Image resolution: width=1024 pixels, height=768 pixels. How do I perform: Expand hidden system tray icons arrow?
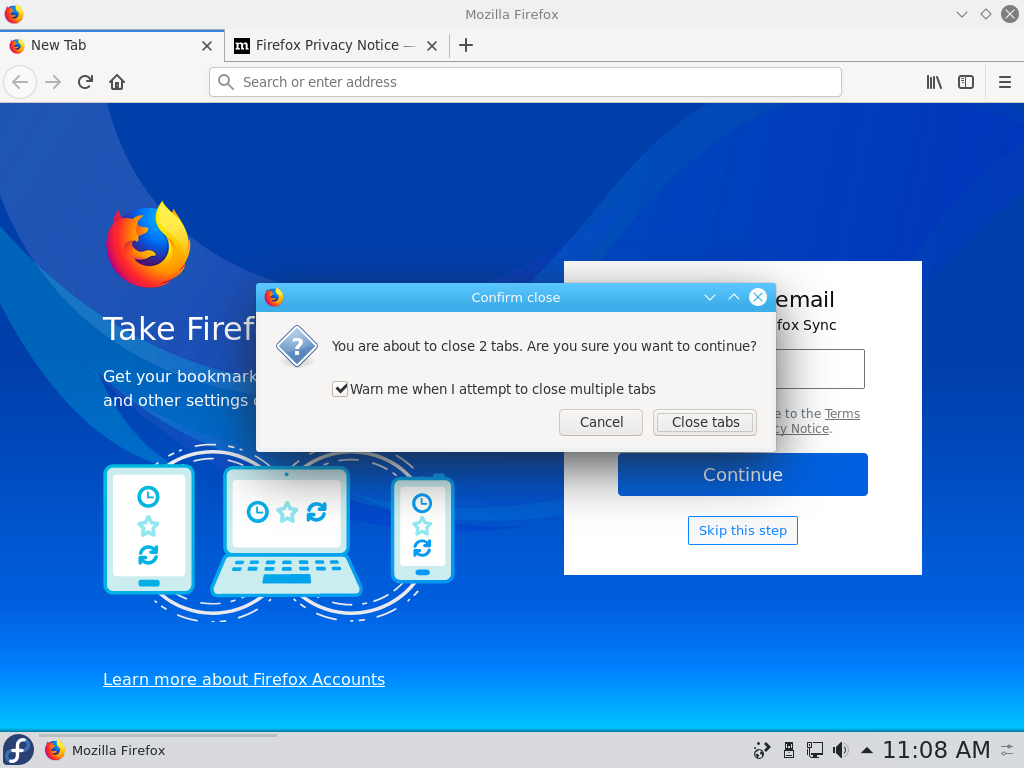867,750
